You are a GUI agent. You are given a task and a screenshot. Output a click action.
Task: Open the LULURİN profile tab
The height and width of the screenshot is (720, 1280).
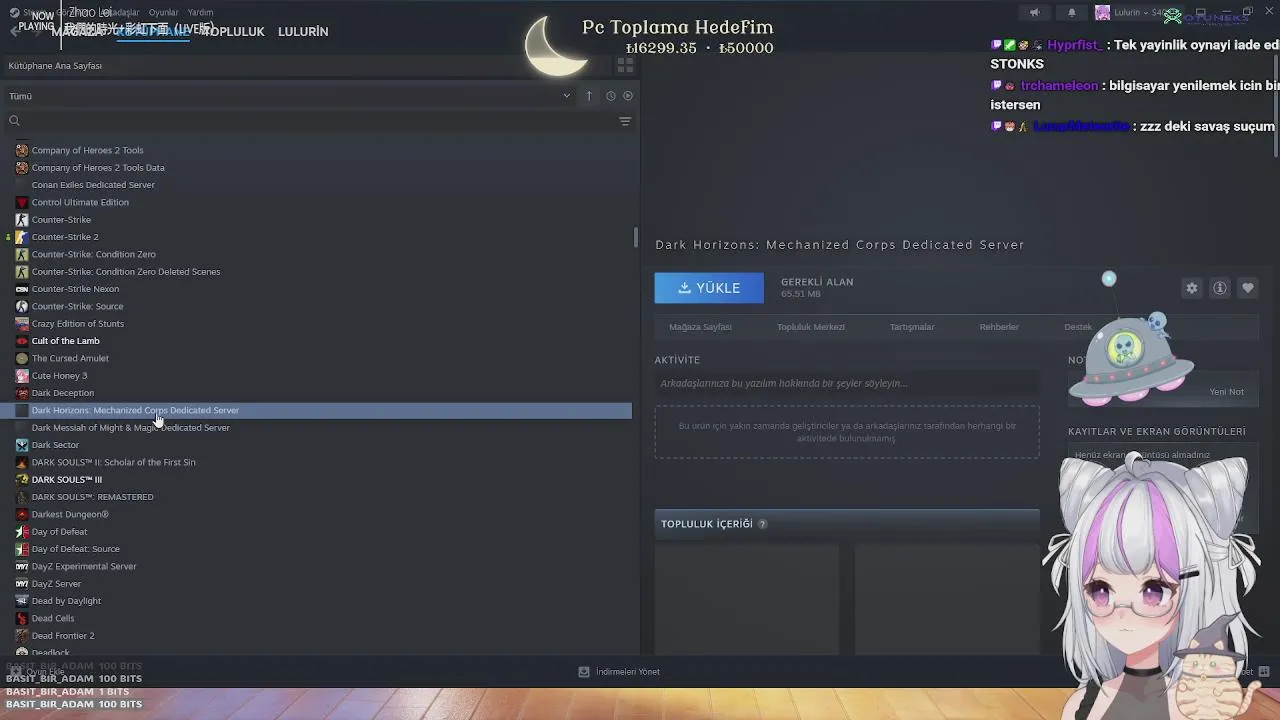click(x=303, y=32)
